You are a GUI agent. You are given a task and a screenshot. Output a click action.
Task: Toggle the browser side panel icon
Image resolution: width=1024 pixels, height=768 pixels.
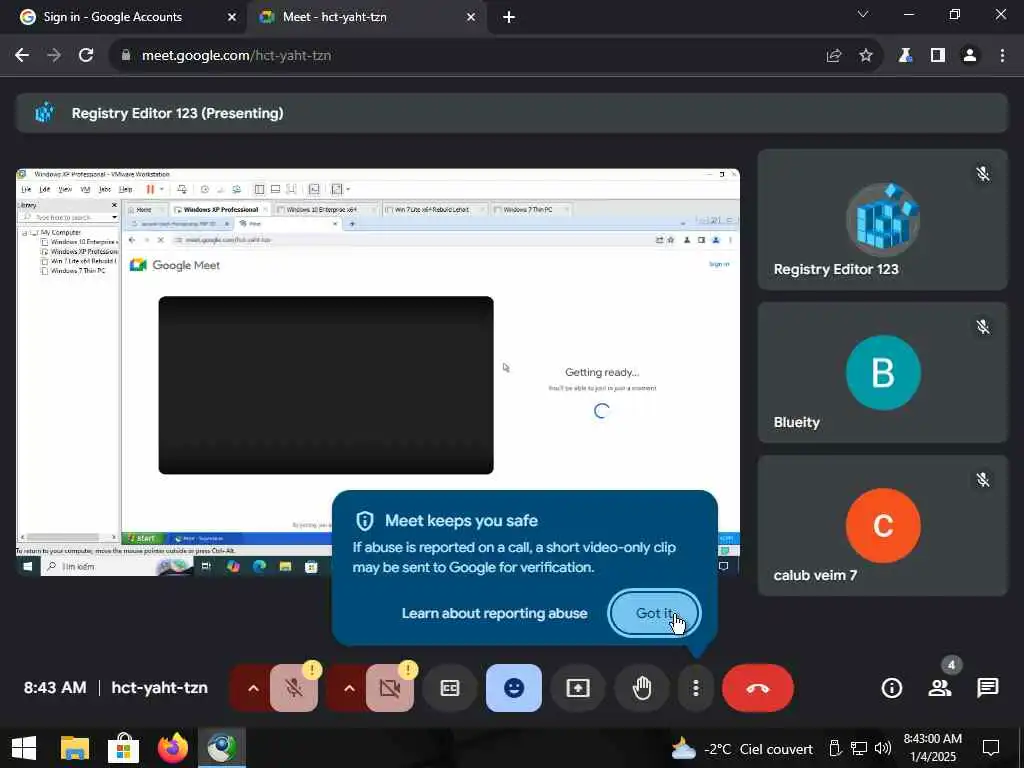[937, 56]
